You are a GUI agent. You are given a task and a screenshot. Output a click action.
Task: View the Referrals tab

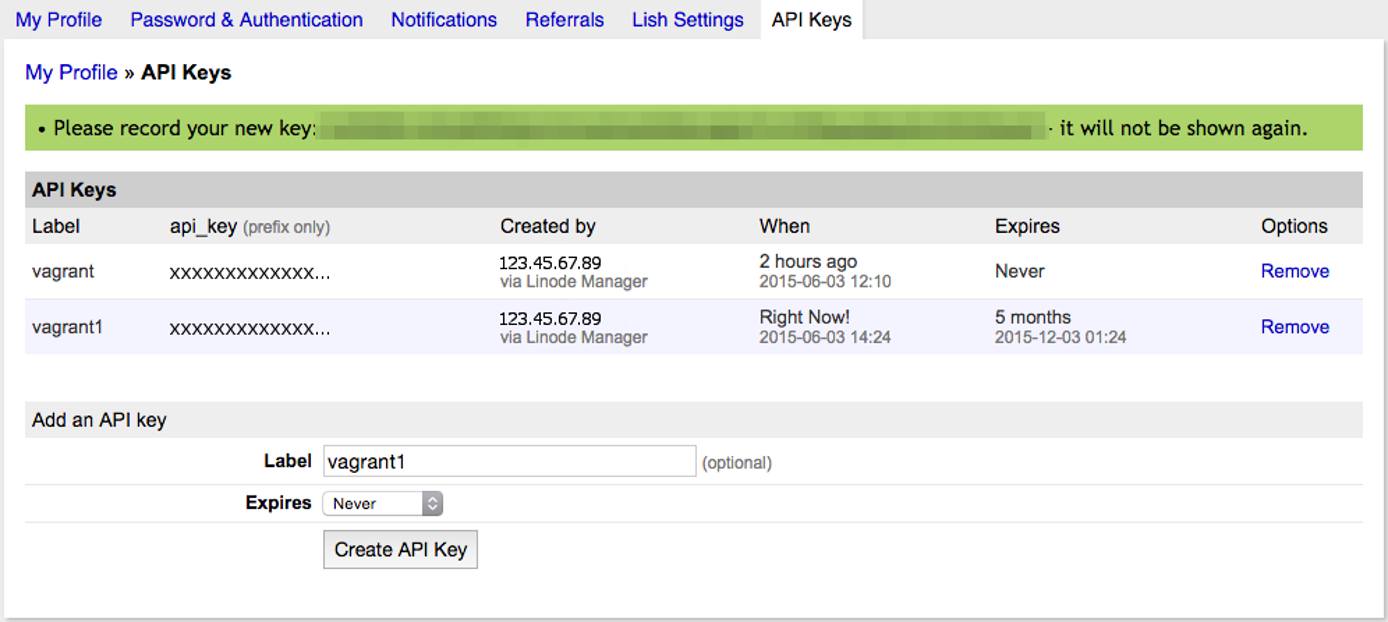(564, 19)
